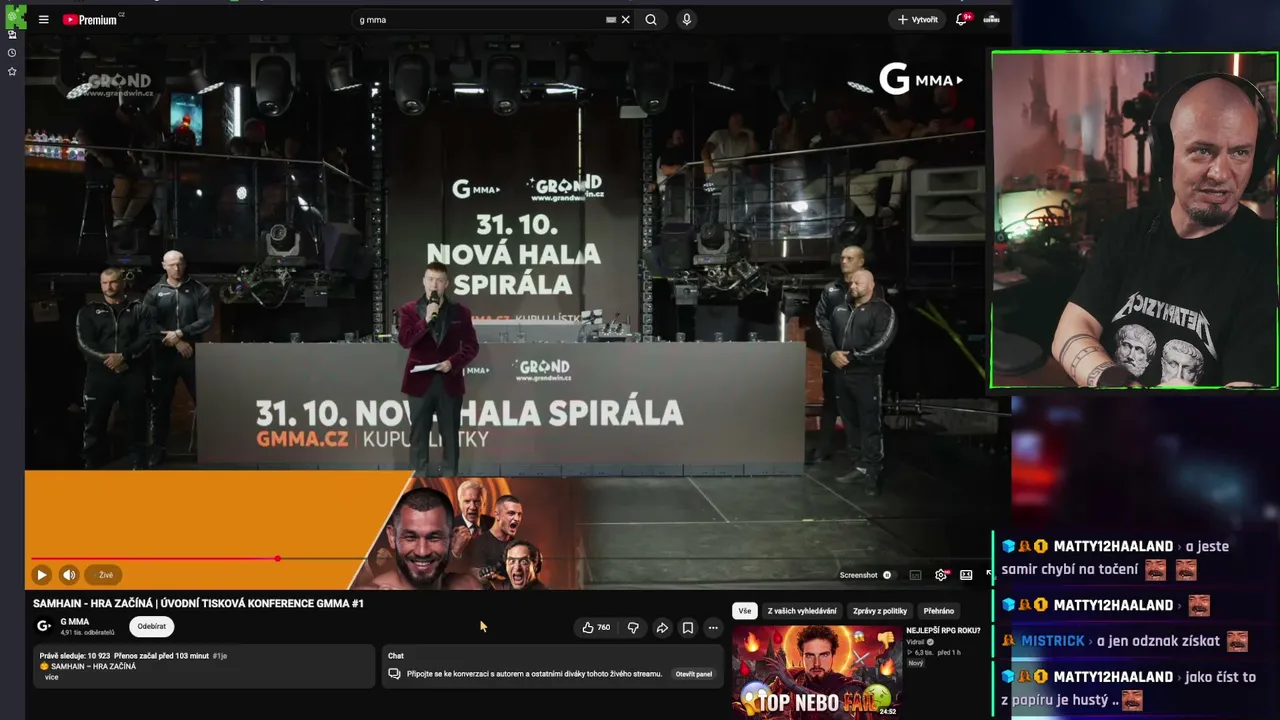Viewport: 1280px width, 720px height.
Task: Subscribe with the Odebírat button
Action: pyautogui.click(x=152, y=626)
